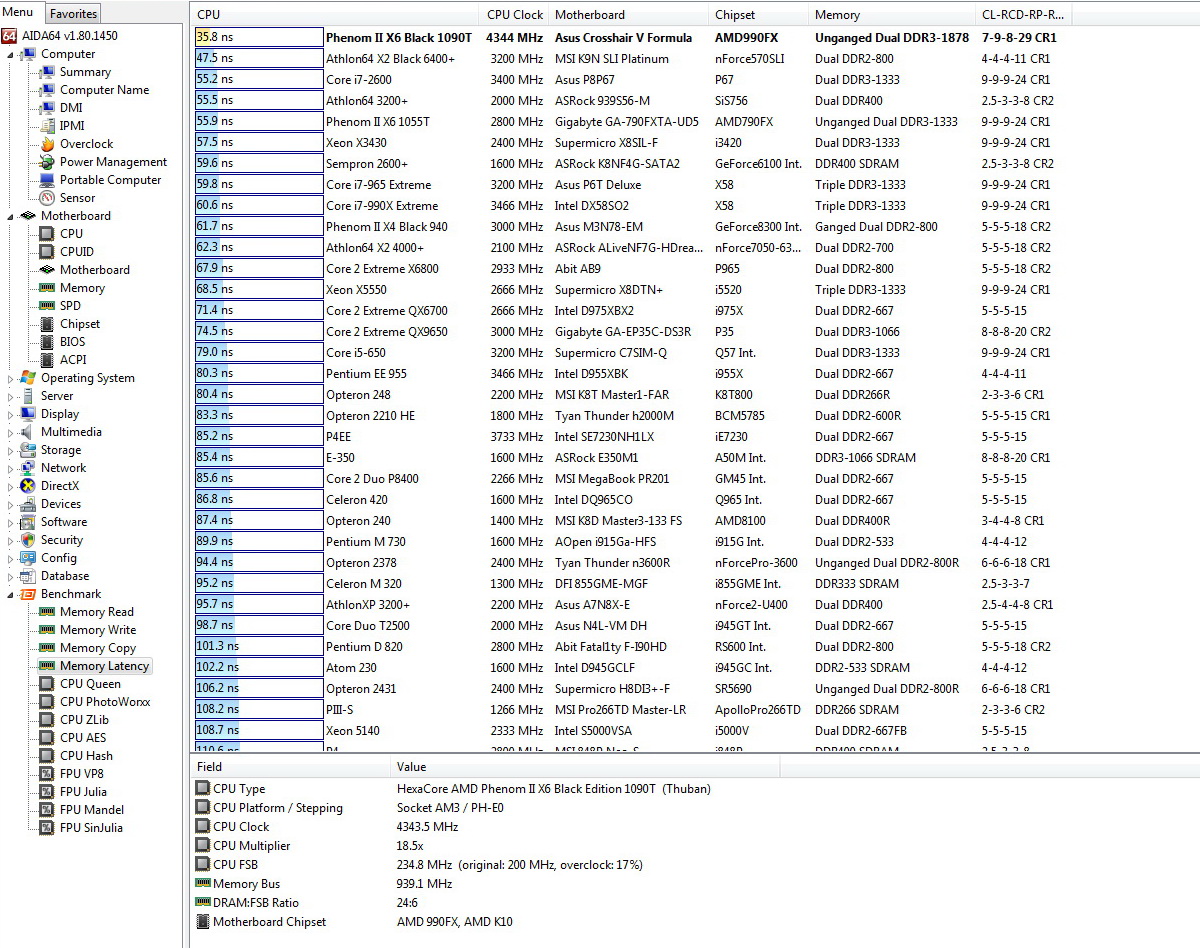
Task: Select the Motherboard Chipset field row
Action: (x=695, y=922)
